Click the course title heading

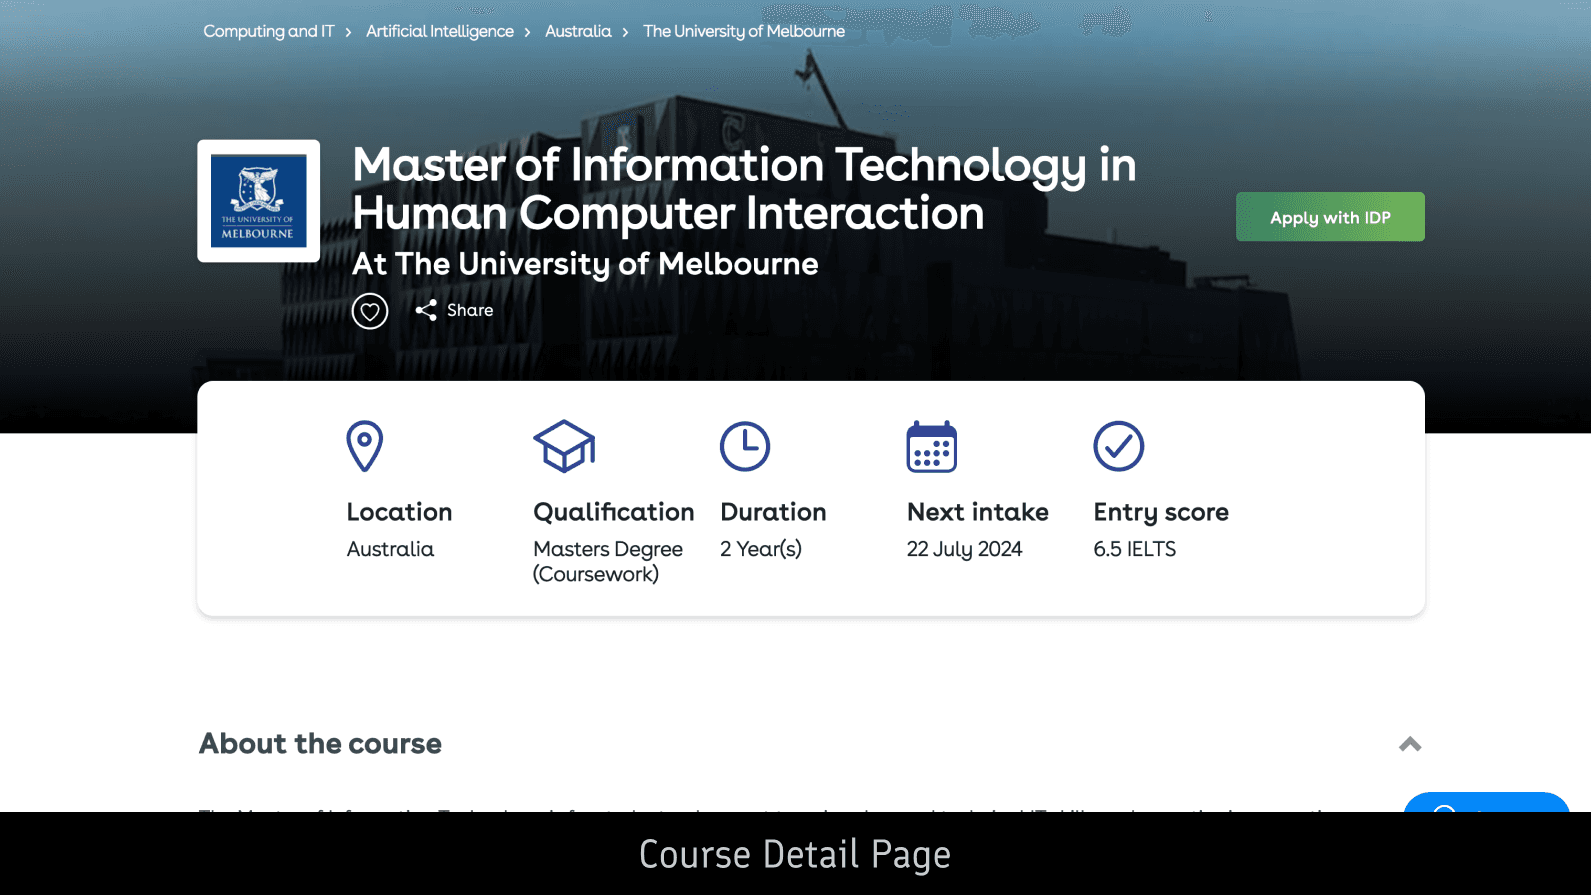744,189
